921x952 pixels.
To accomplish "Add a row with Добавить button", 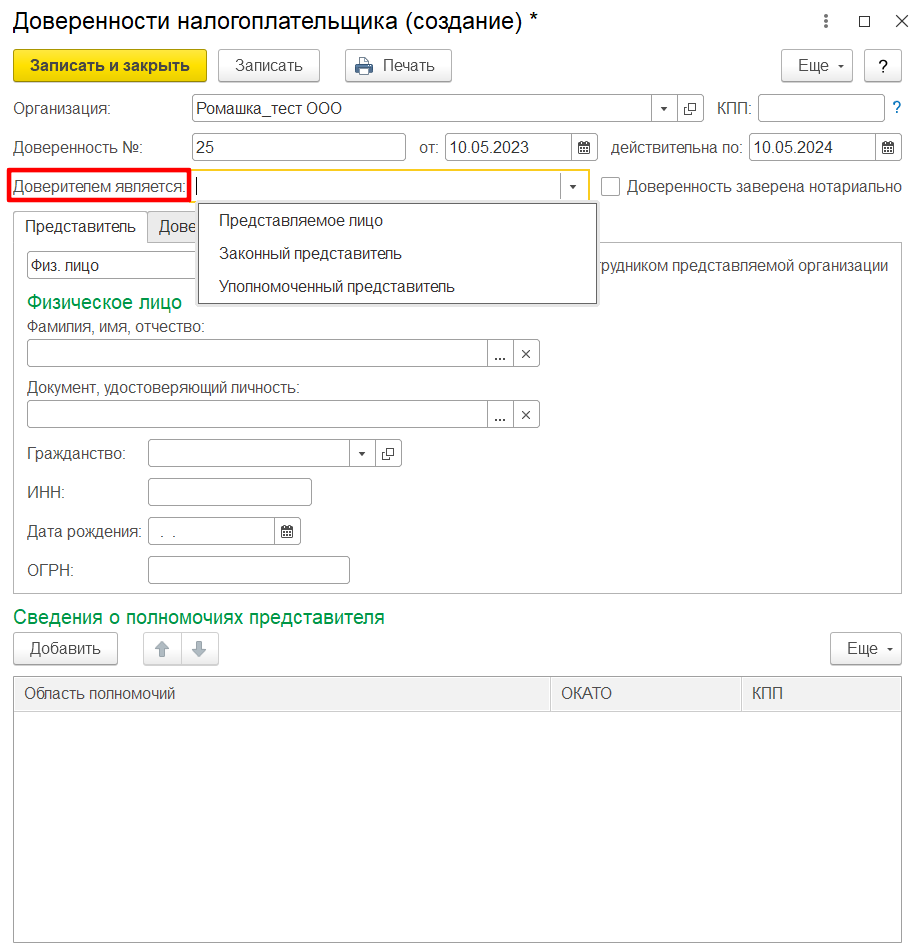I will tap(65, 649).
